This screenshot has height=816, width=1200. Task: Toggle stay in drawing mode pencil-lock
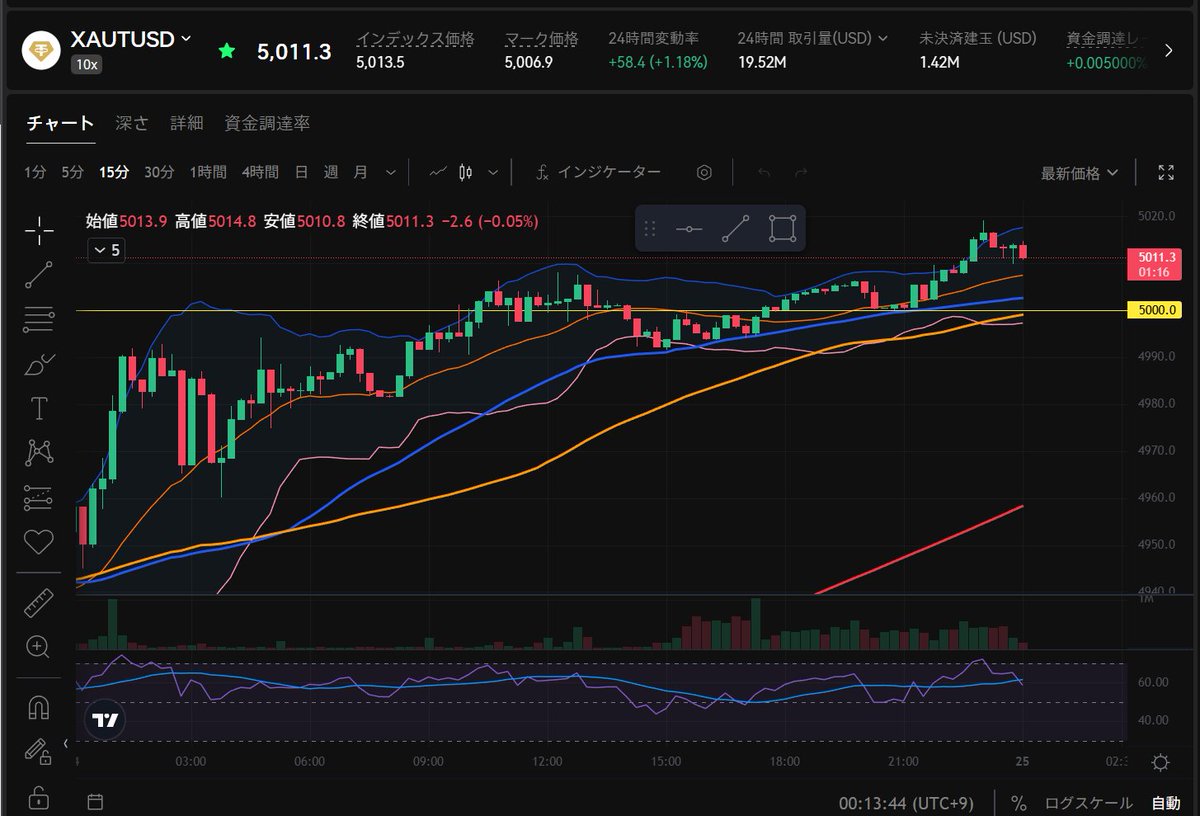tap(37, 752)
